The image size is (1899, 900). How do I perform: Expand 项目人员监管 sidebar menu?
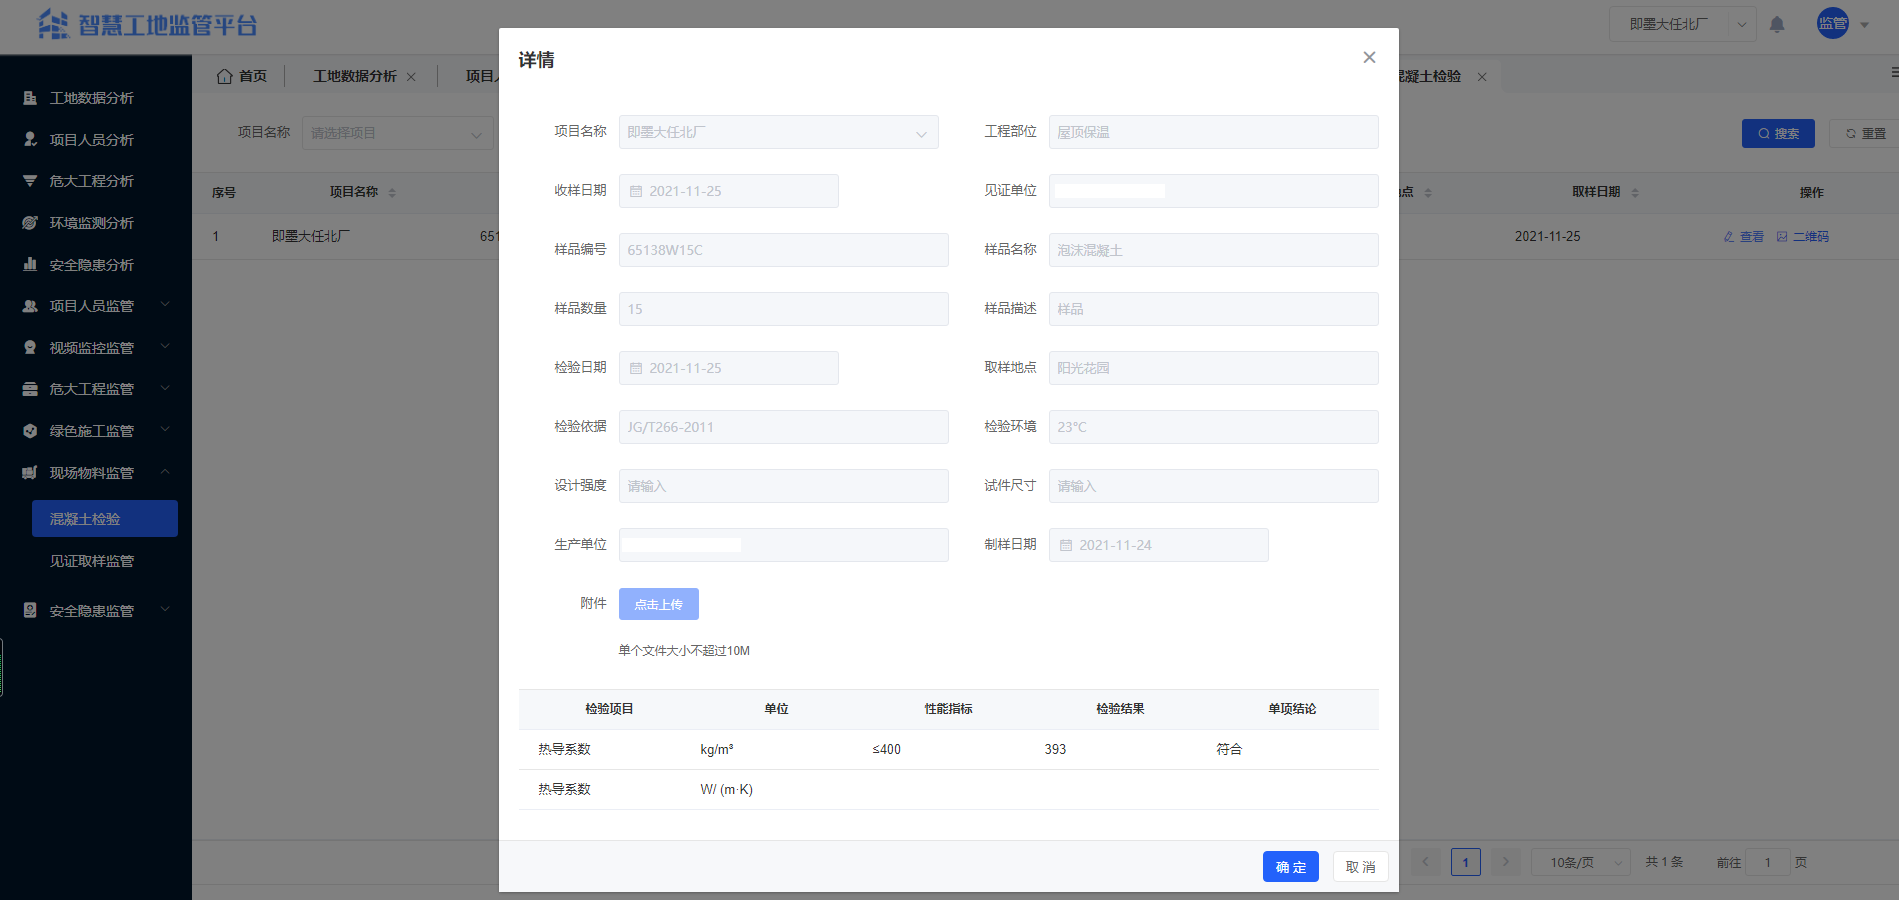(x=96, y=306)
